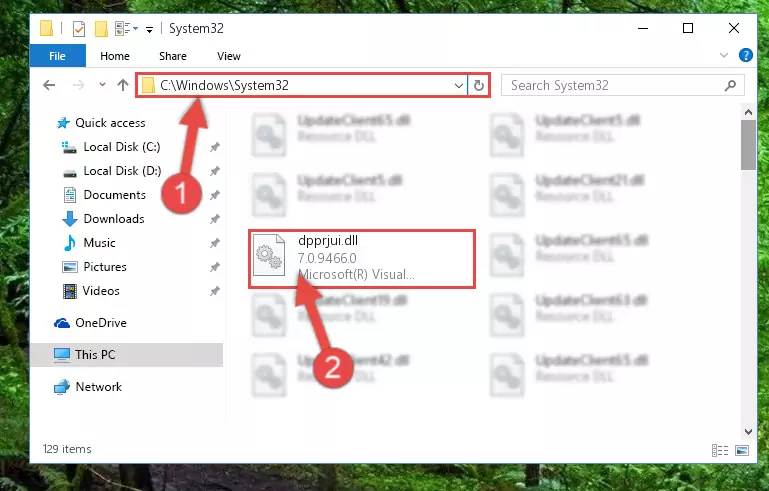Open Pictures in the sidebar

click(x=105, y=267)
